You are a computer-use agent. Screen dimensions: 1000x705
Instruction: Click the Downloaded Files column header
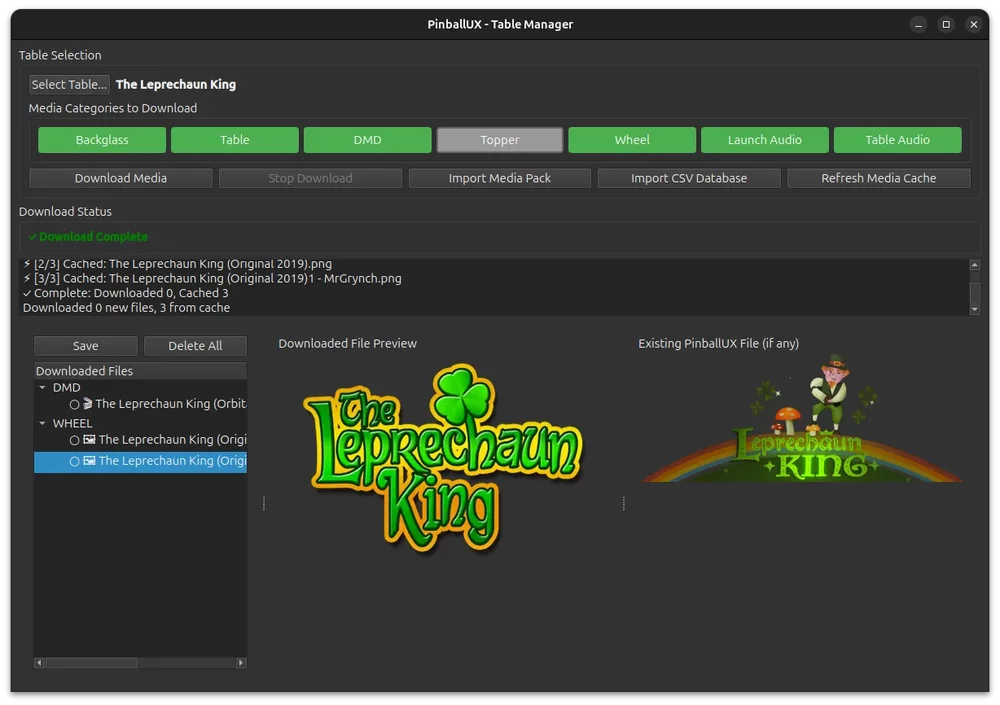[140, 371]
